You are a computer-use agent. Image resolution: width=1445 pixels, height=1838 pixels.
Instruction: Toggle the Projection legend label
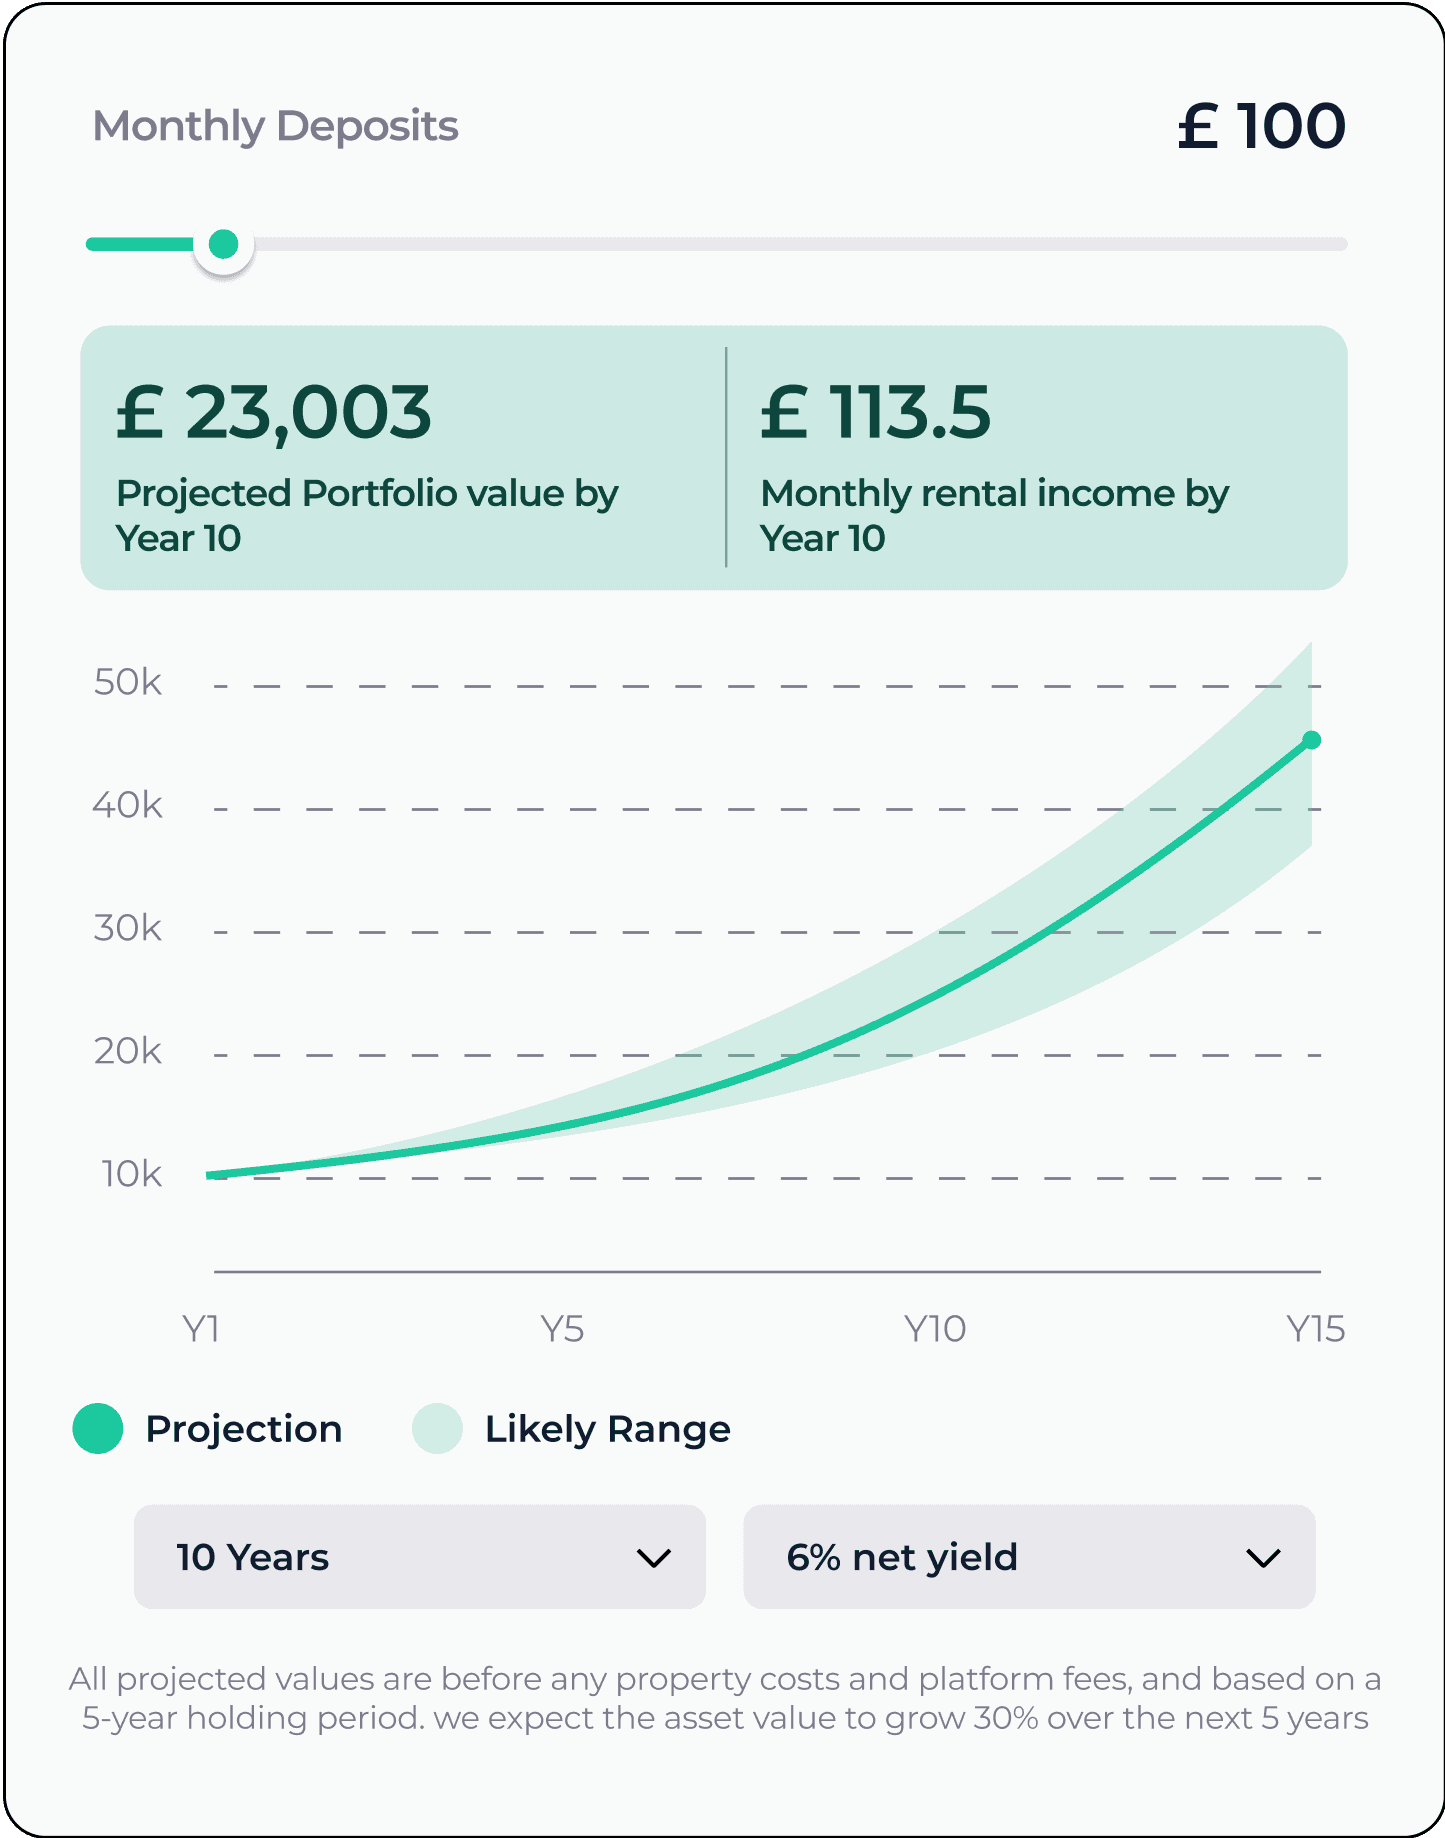click(x=244, y=1429)
